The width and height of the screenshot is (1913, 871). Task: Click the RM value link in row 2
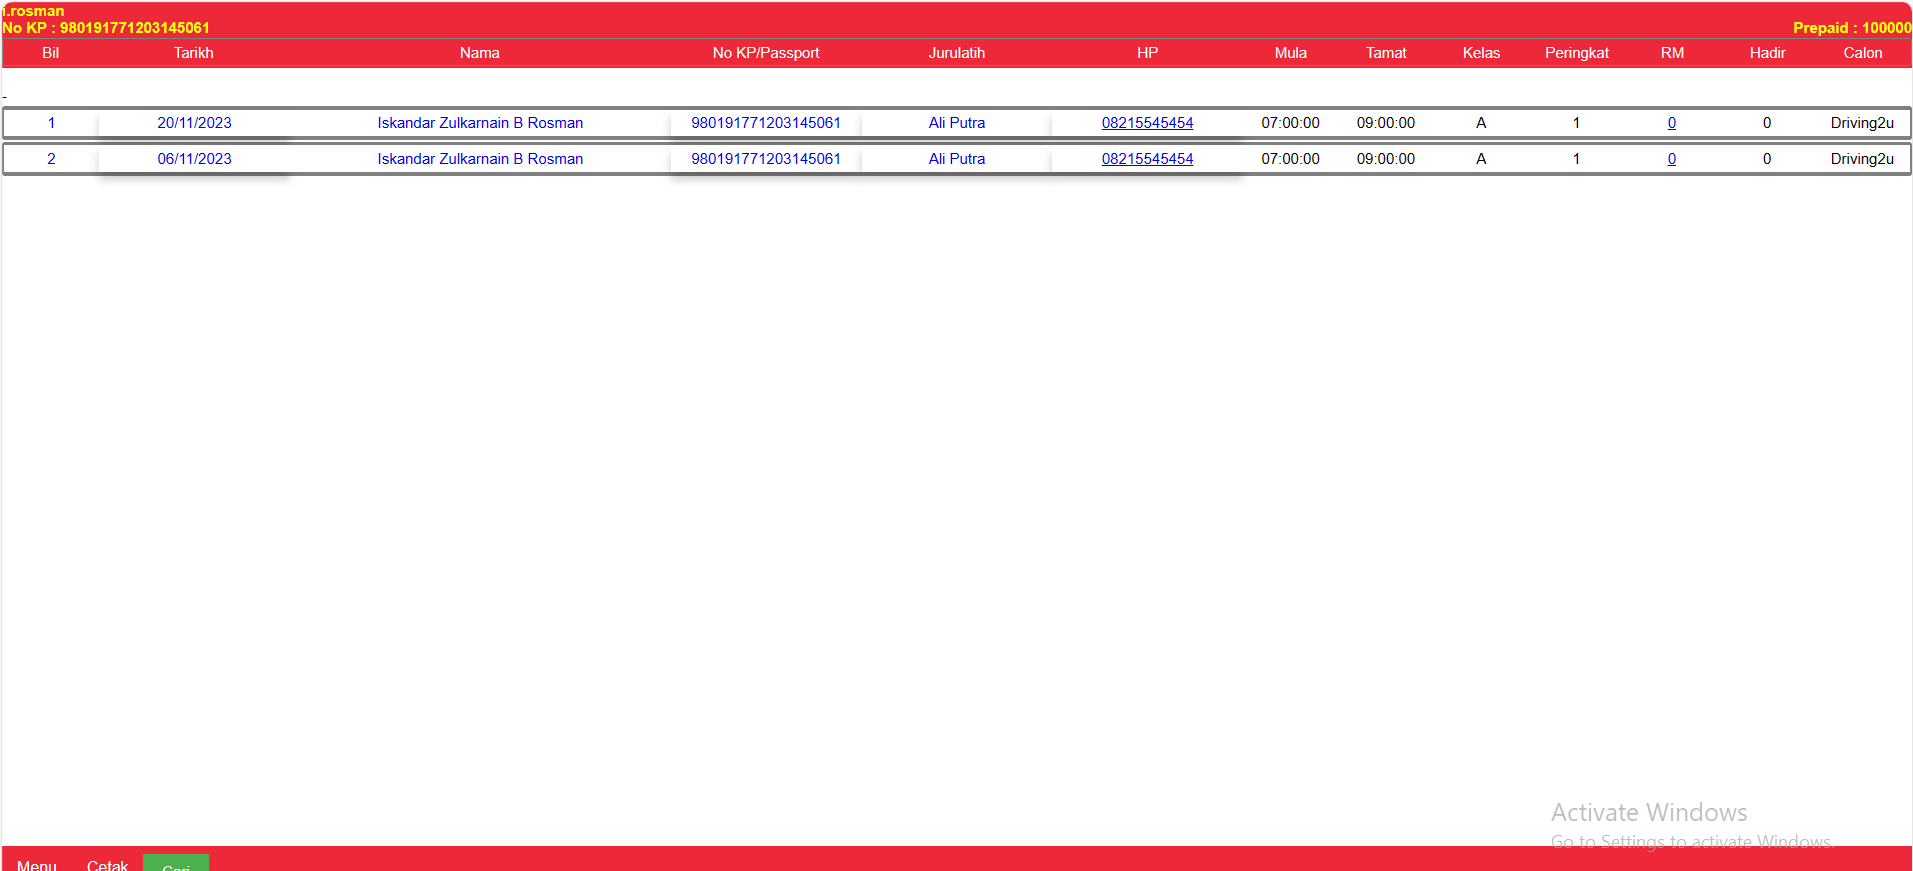pos(1671,159)
